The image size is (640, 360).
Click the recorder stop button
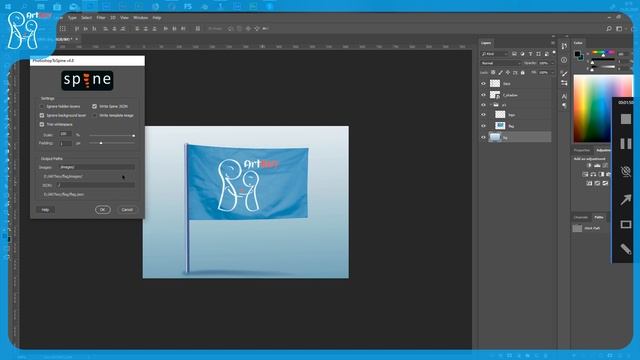point(625,119)
